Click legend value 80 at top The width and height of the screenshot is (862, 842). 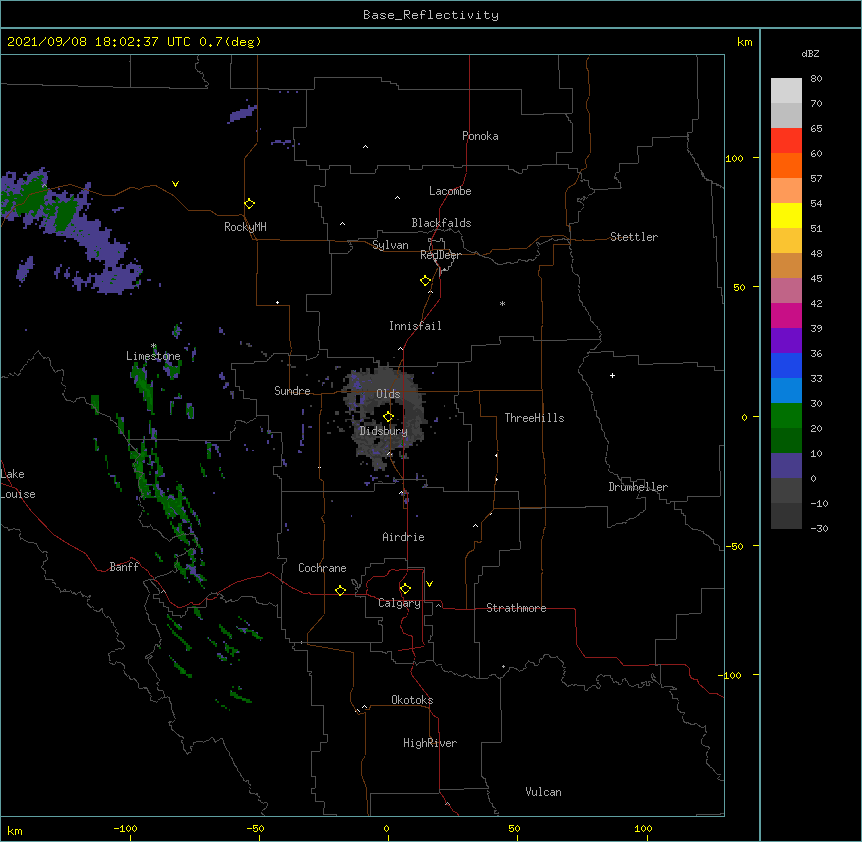(x=816, y=79)
